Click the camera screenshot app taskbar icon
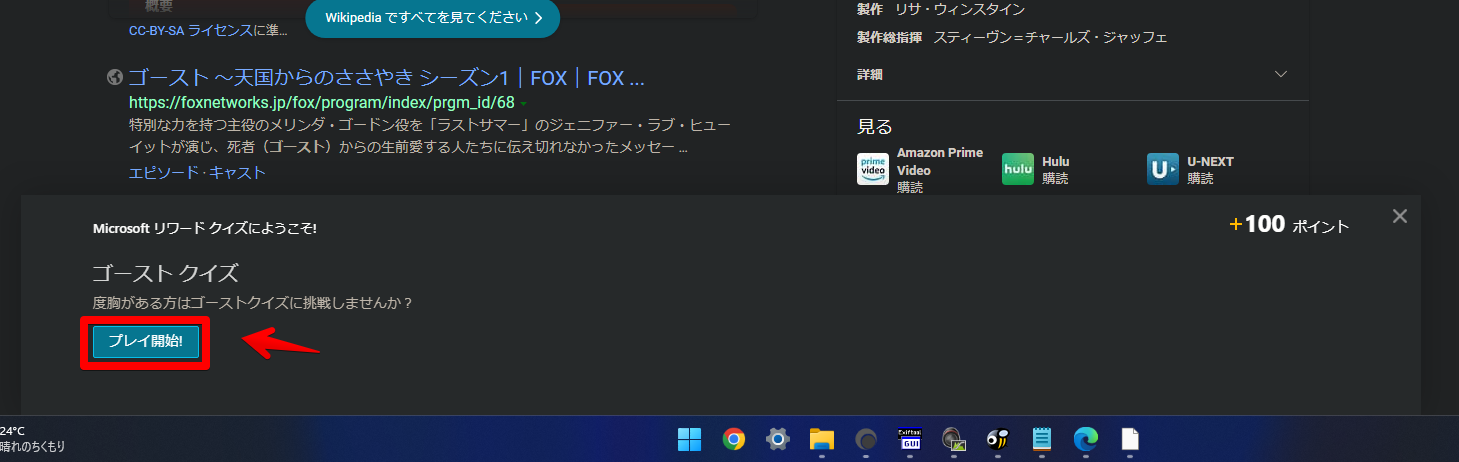1459x462 pixels. [954, 439]
